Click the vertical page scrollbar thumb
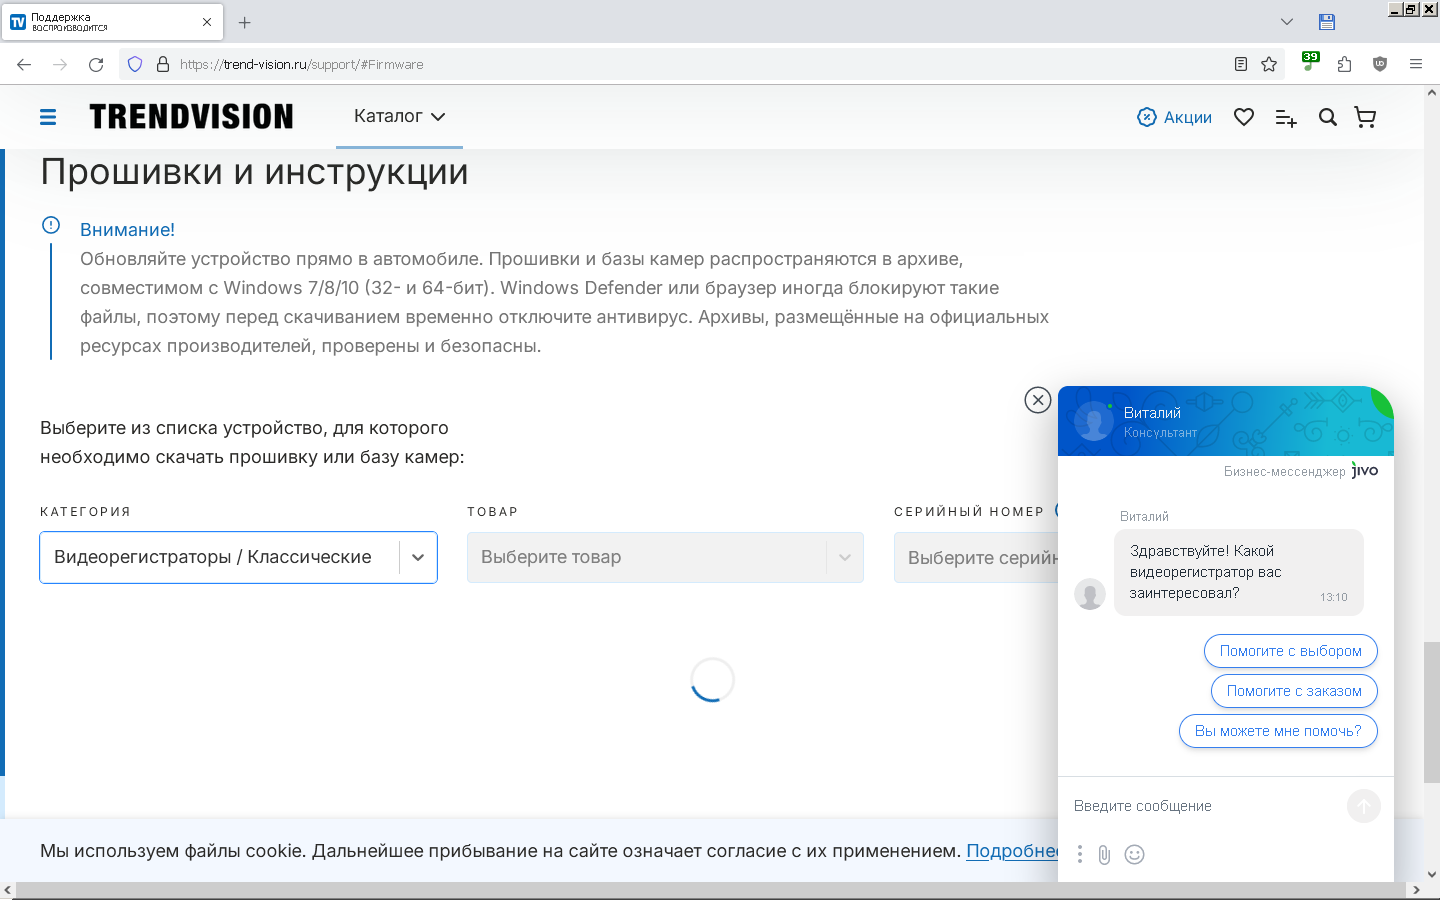 click(x=1431, y=710)
